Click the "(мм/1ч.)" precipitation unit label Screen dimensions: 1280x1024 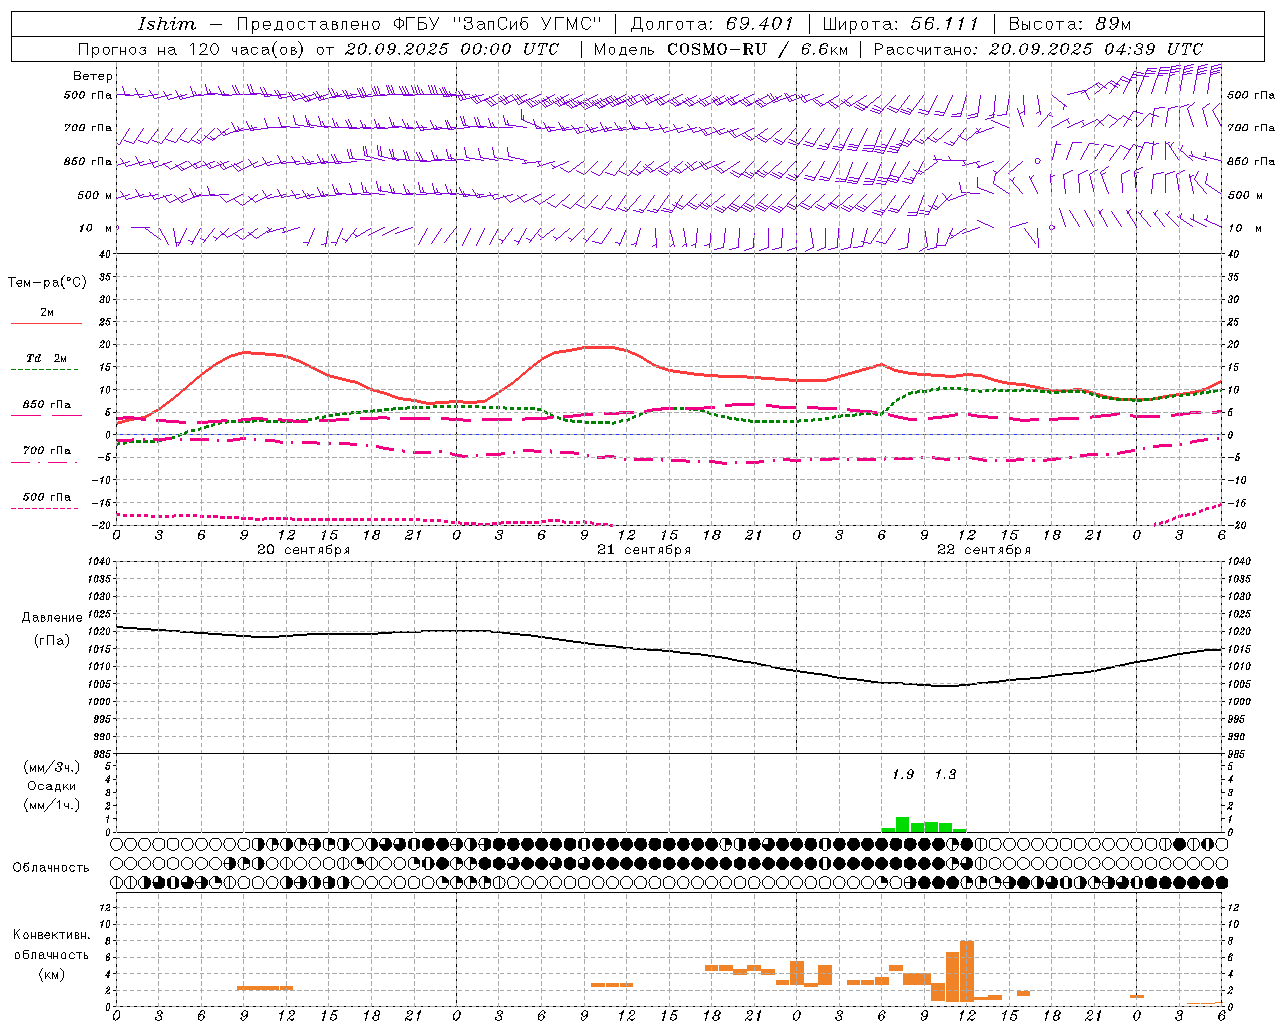(52, 805)
